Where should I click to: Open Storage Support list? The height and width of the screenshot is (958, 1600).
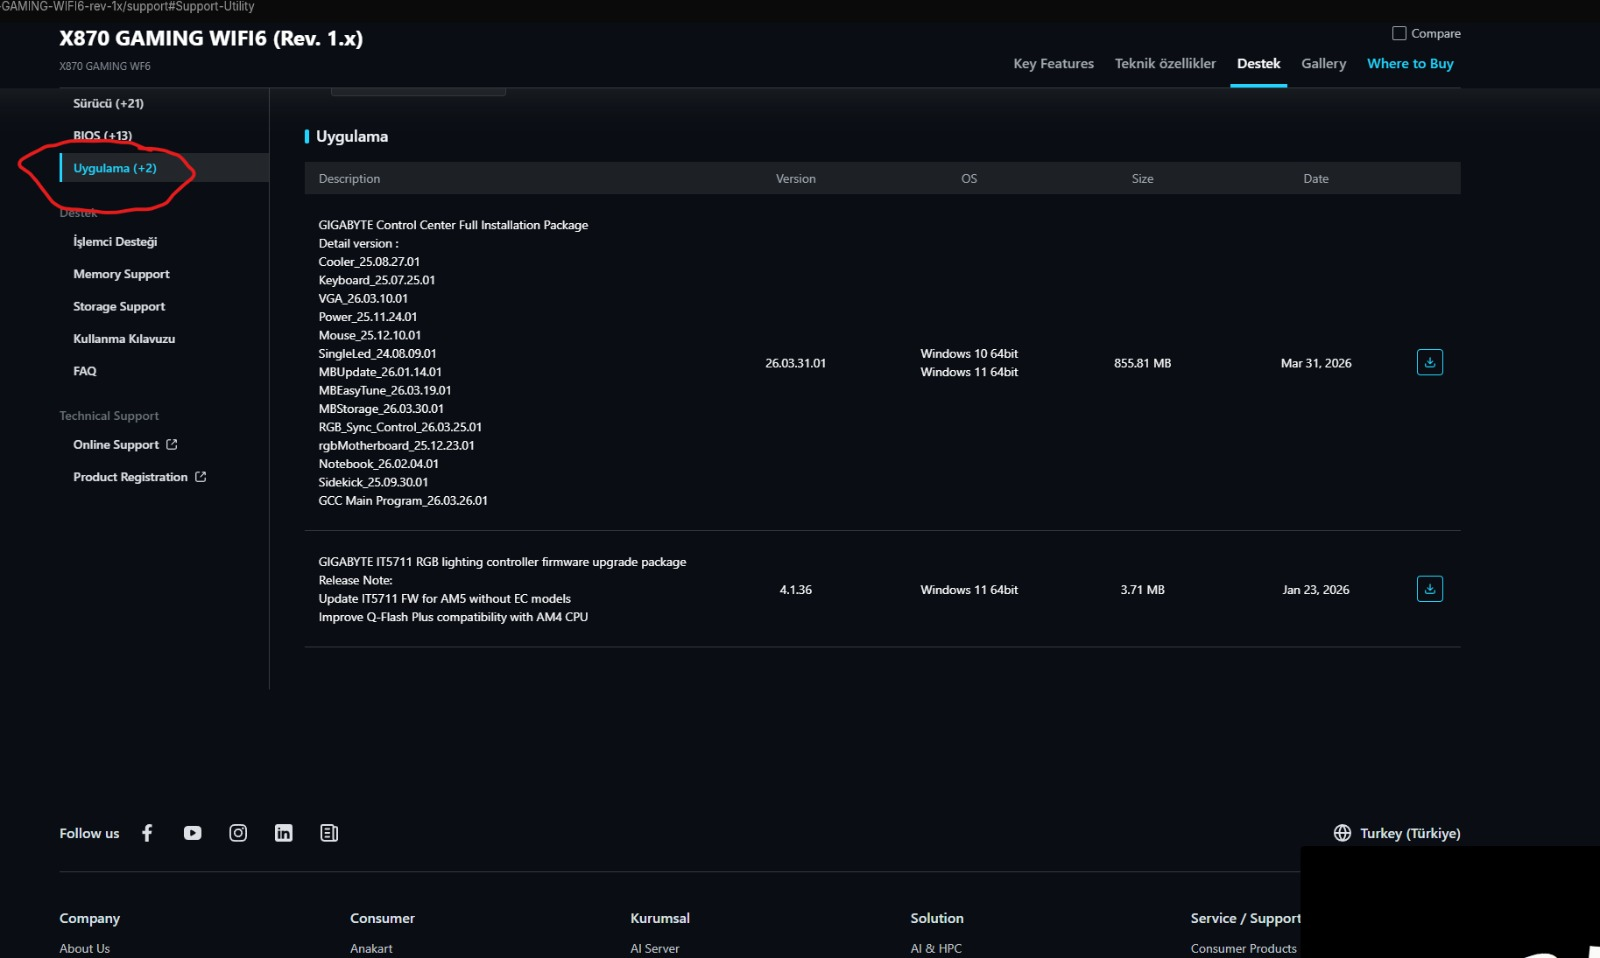point(119,306)
